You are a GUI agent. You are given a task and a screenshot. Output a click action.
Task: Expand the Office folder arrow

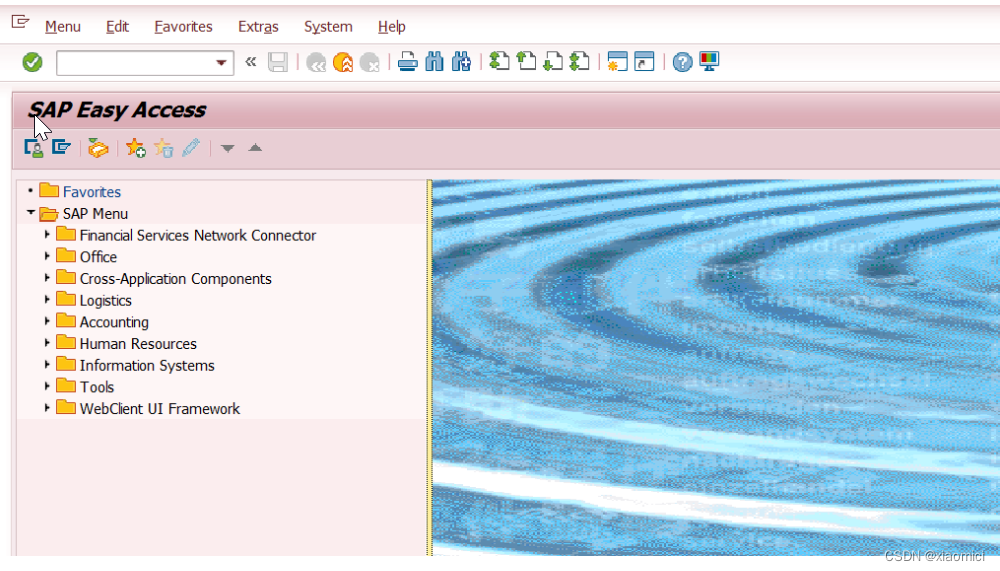[x=47, y=256]
